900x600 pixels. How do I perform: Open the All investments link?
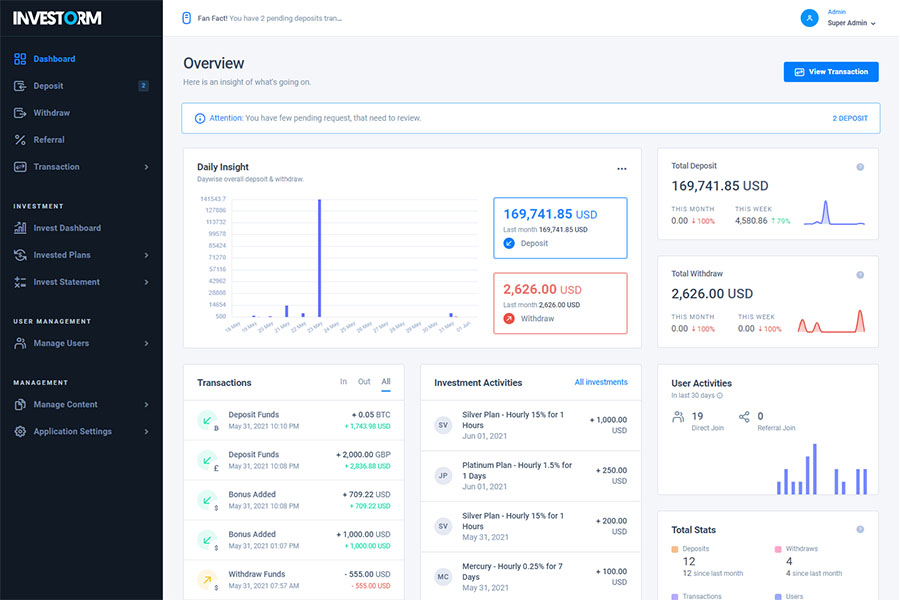pyautogui.click(x=600, y=382)
